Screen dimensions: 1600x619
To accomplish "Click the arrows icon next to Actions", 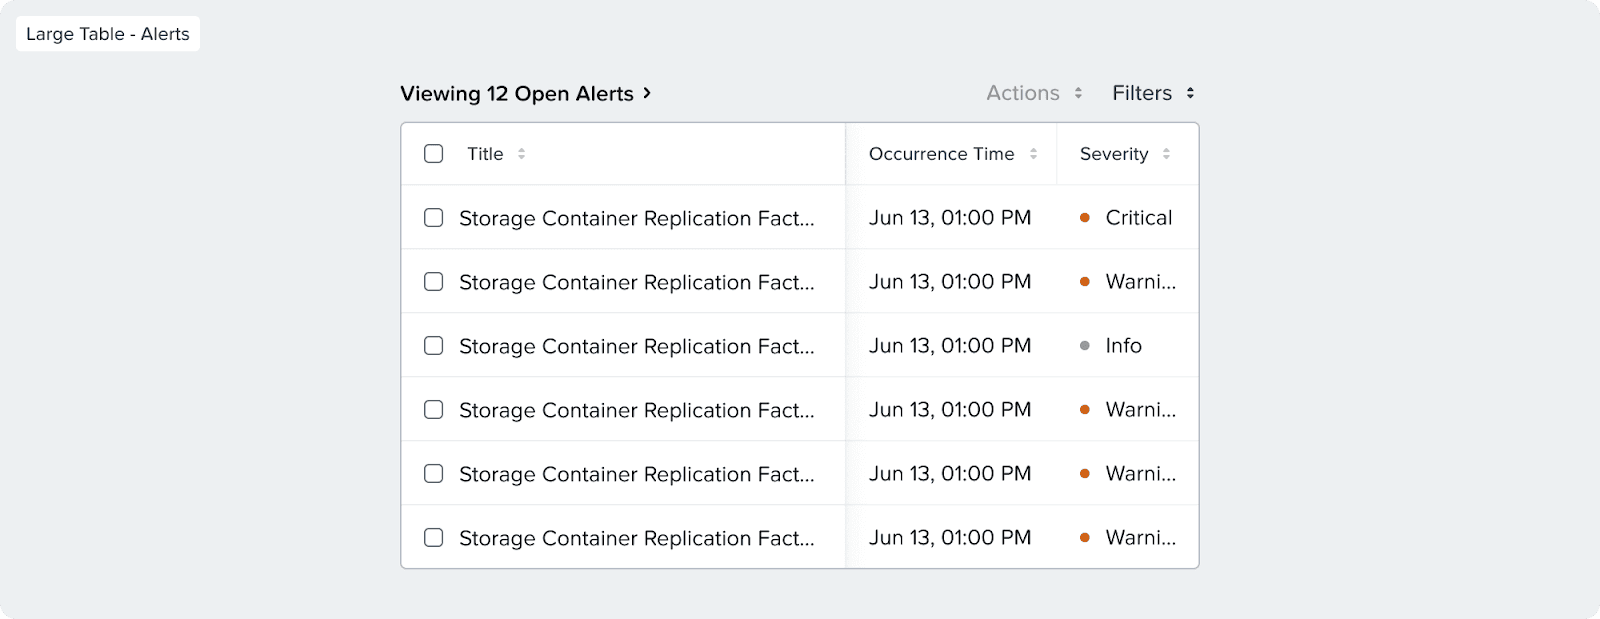I will coord(1078,93).
